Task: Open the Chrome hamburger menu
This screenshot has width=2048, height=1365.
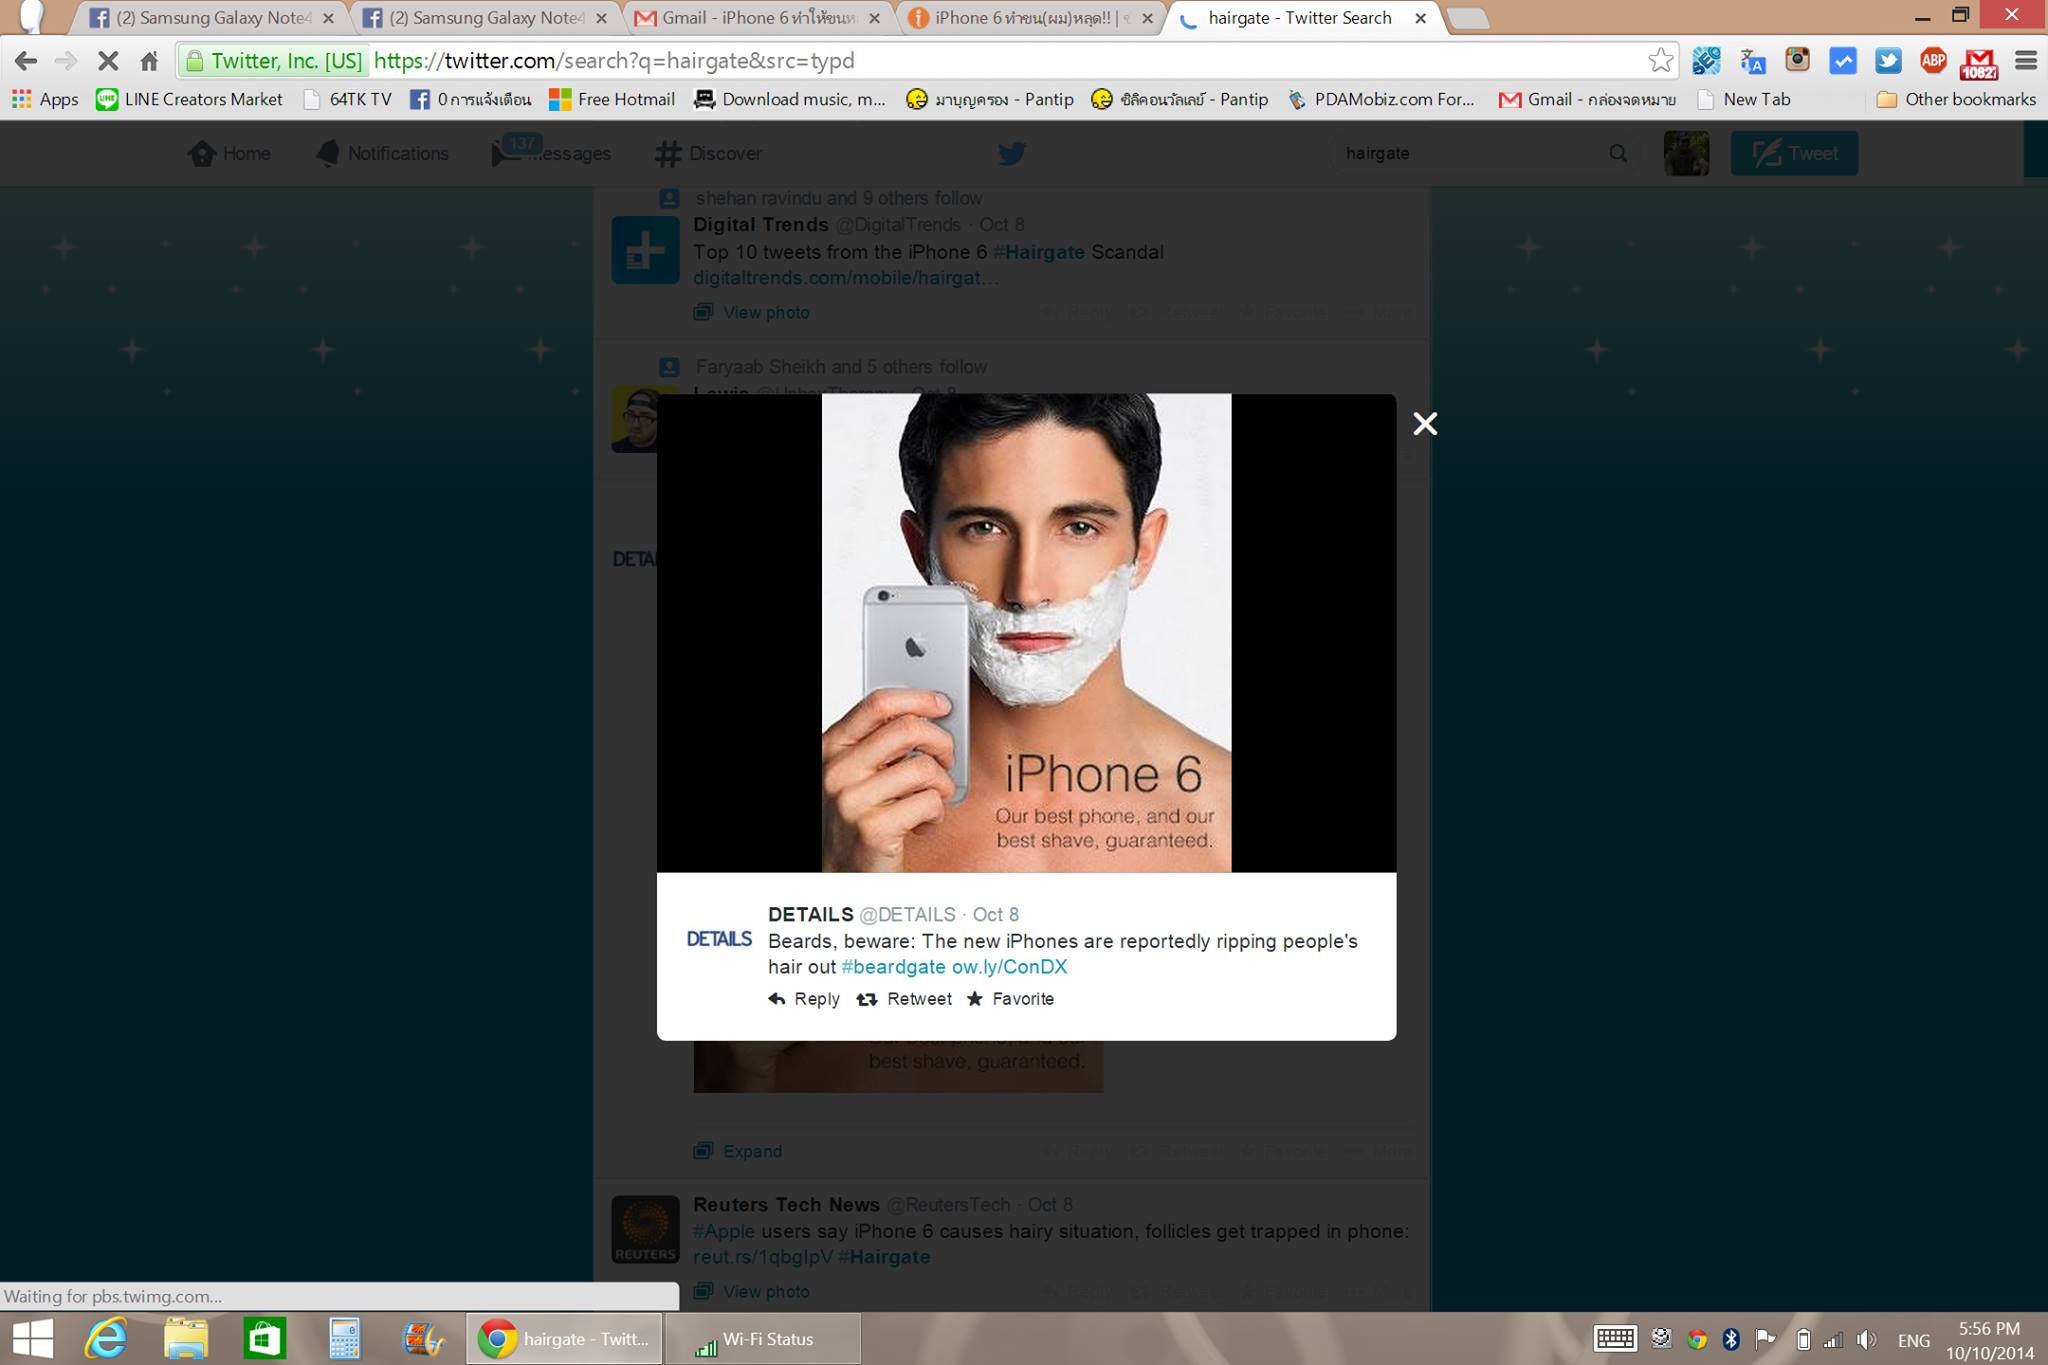Action: (2026, 61)
